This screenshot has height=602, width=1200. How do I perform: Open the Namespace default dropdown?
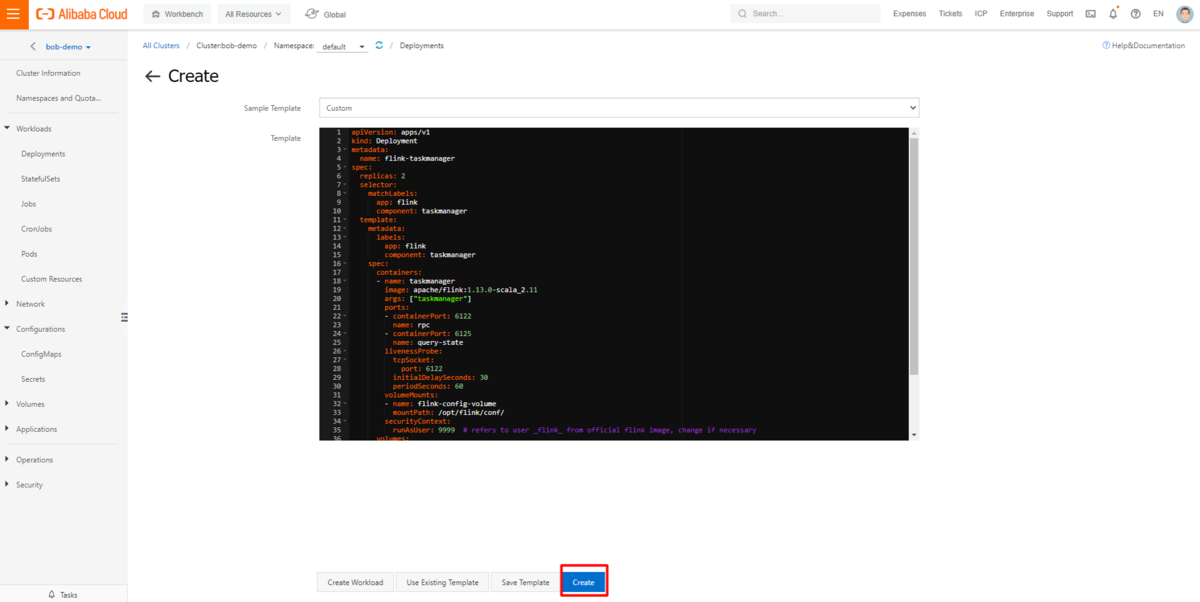point(343,47)
